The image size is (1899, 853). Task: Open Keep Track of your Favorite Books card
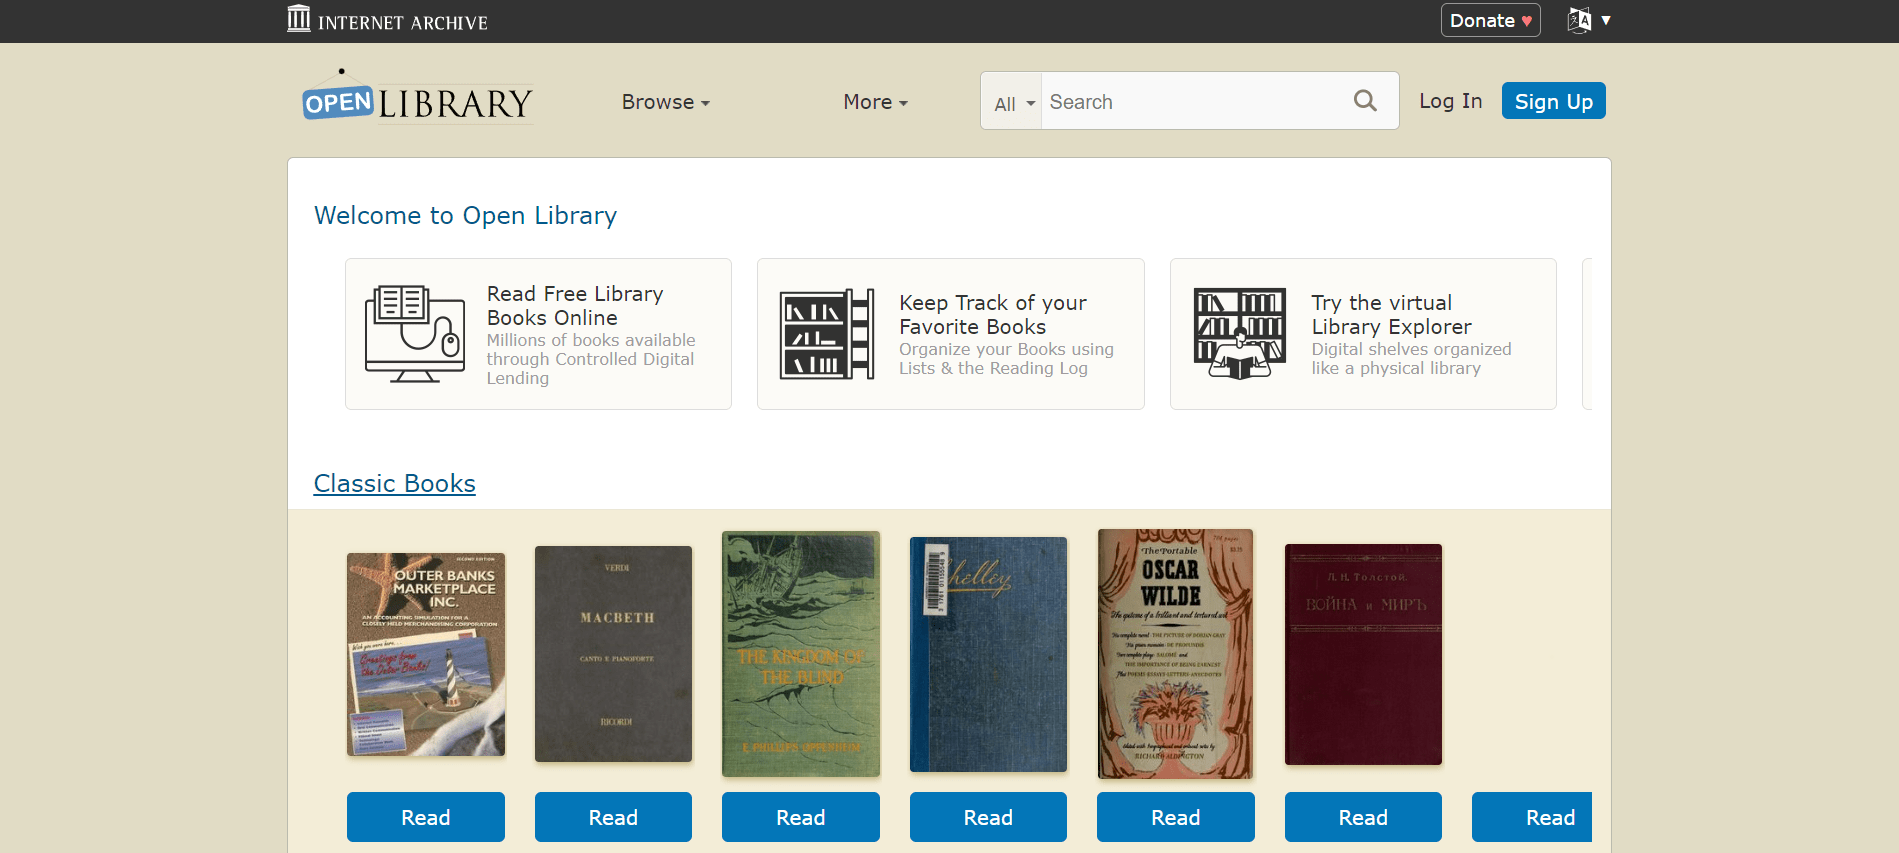tap(951, 334)
